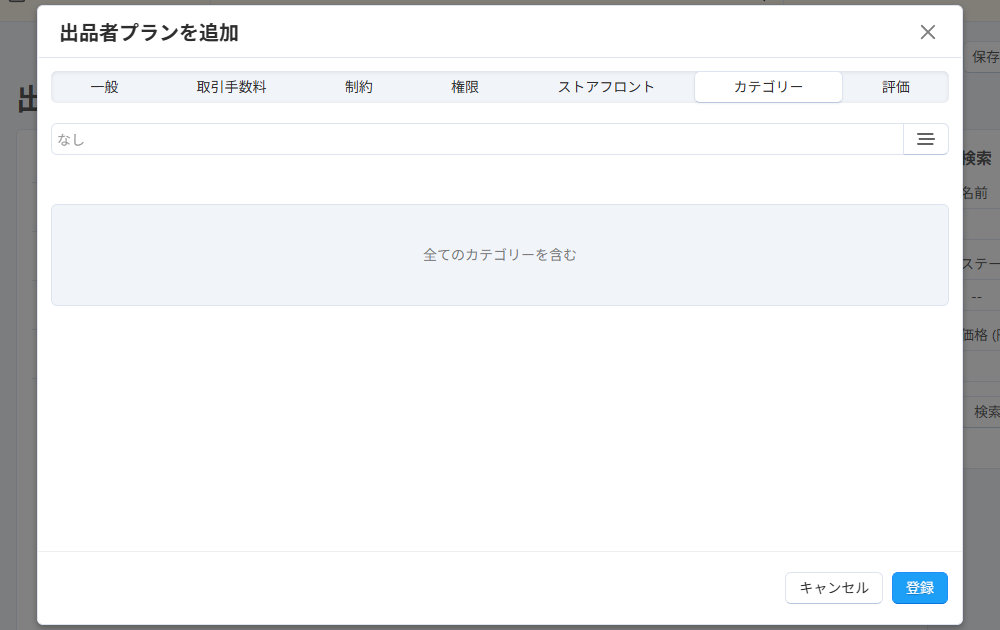Focus the なし category input field
The width and height of the screenshot is (1000, 630).
point(477,139)
